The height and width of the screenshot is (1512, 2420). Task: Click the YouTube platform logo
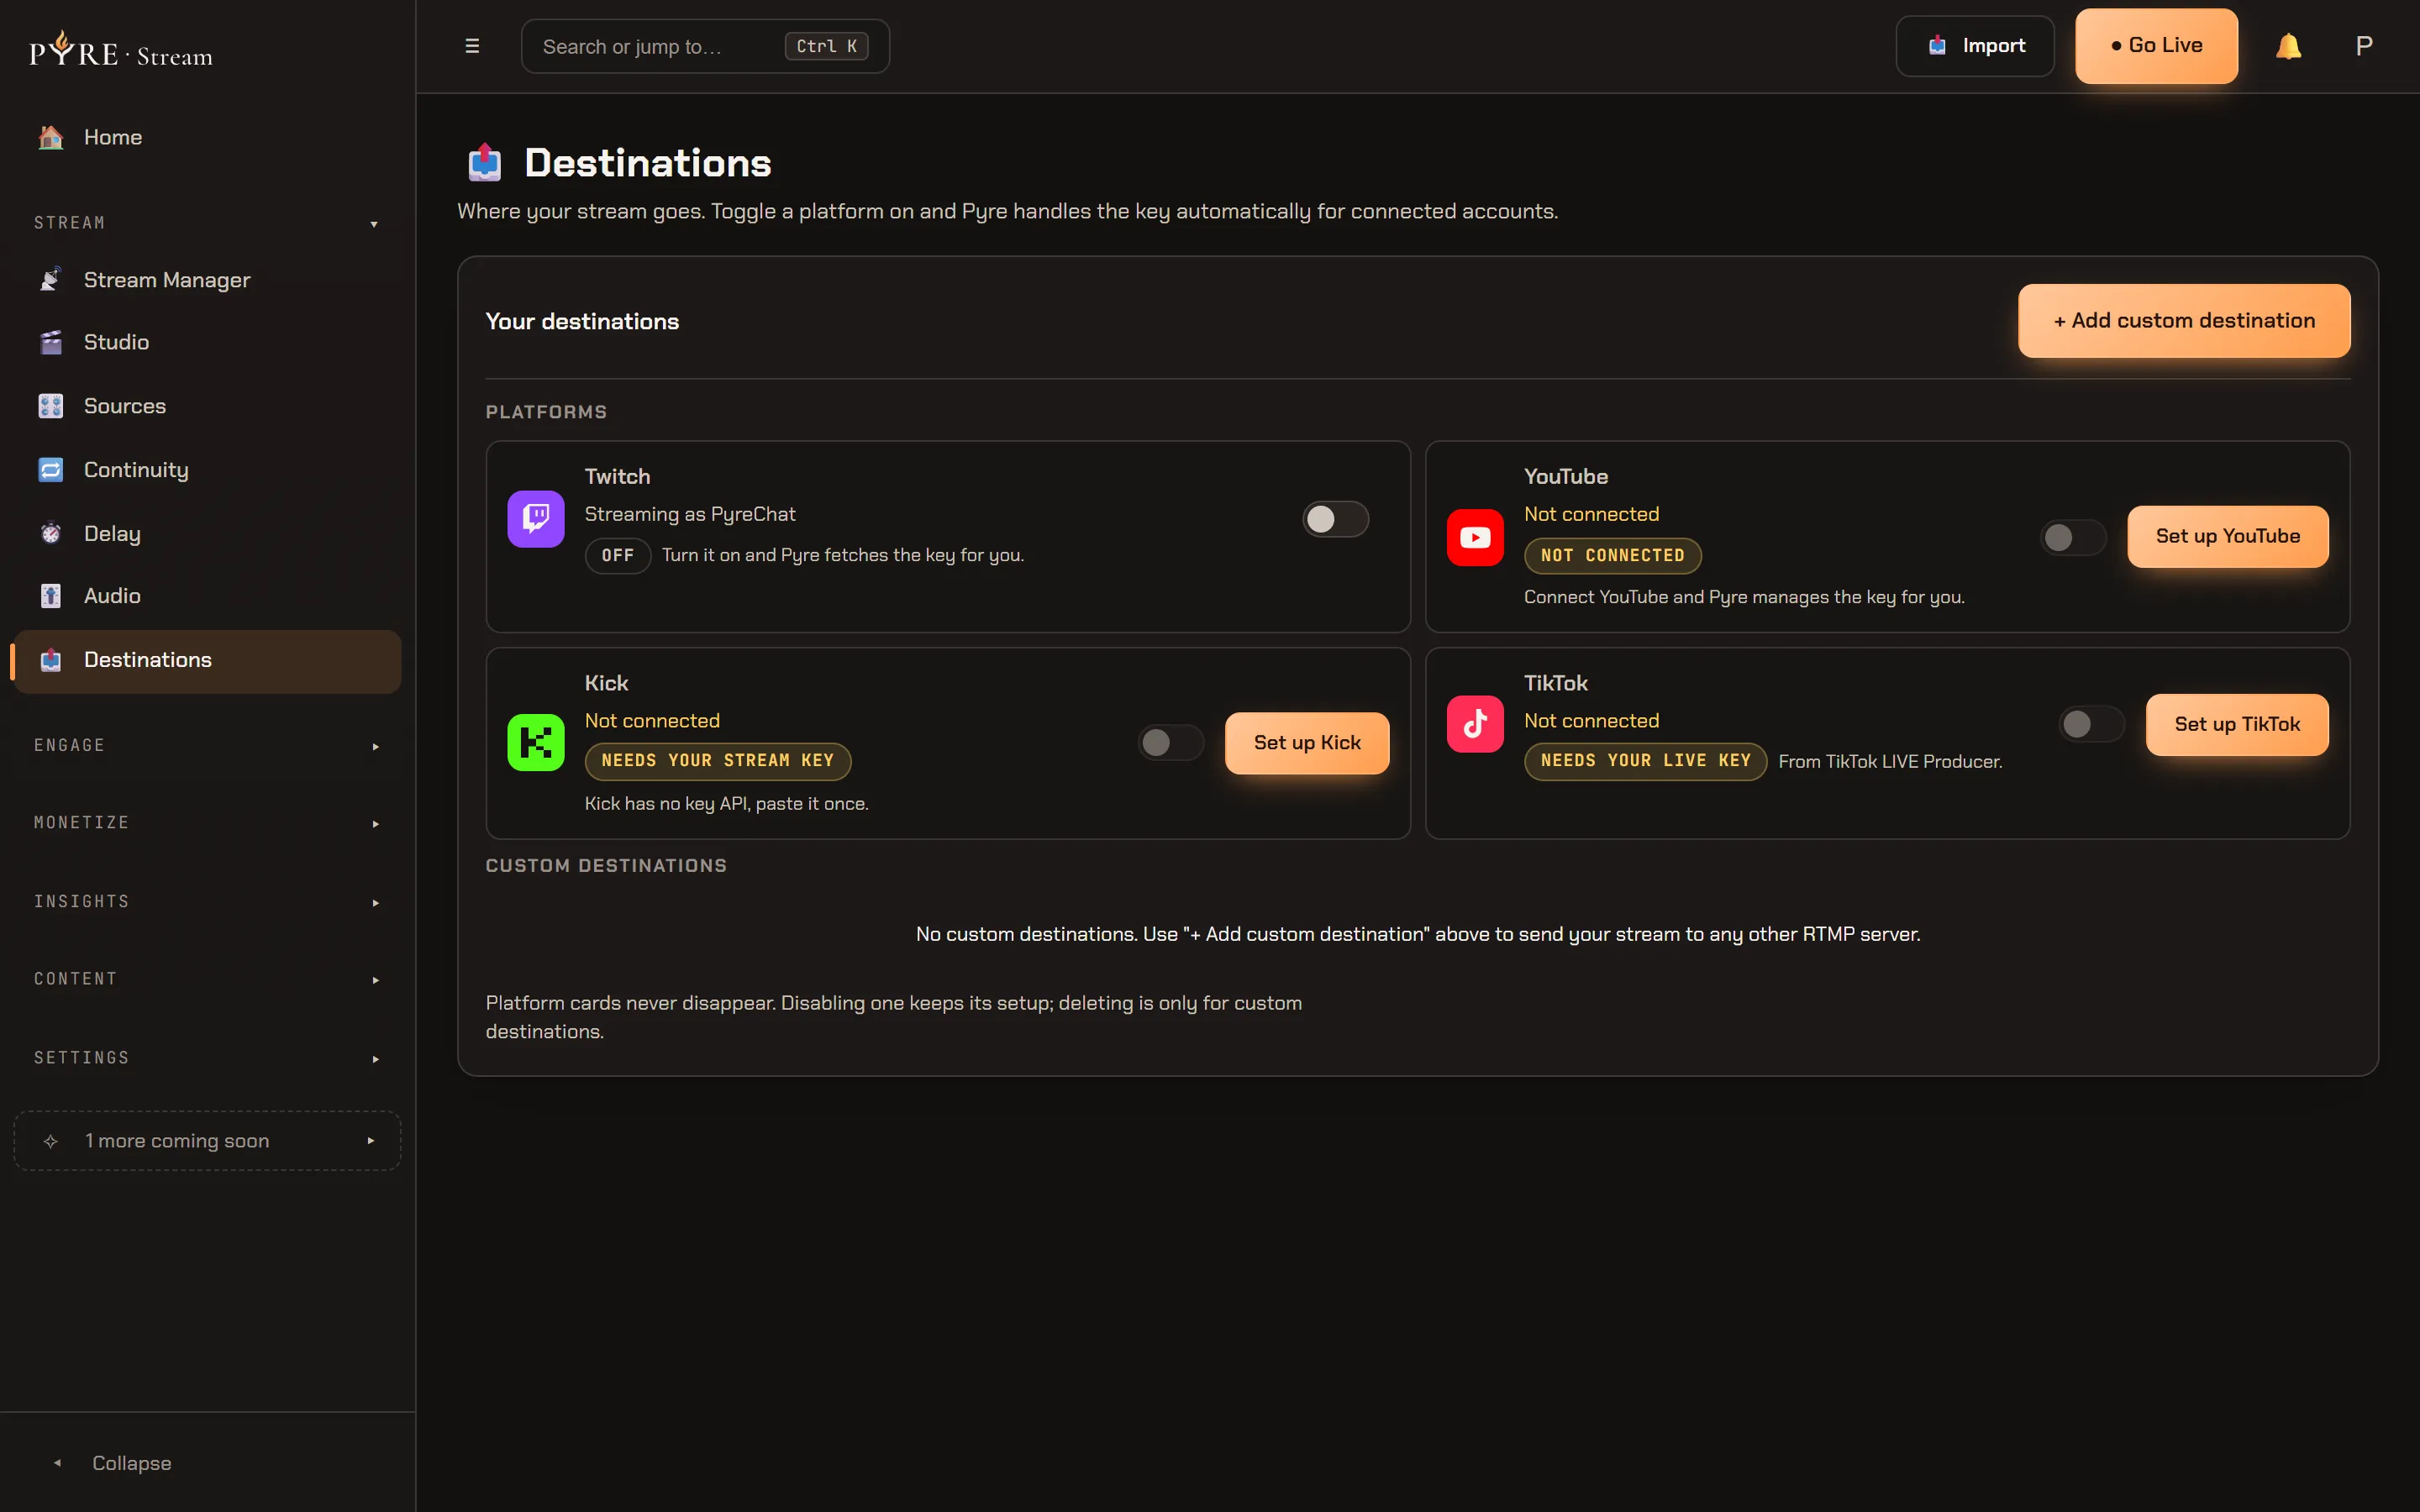tap(1475, 537)
